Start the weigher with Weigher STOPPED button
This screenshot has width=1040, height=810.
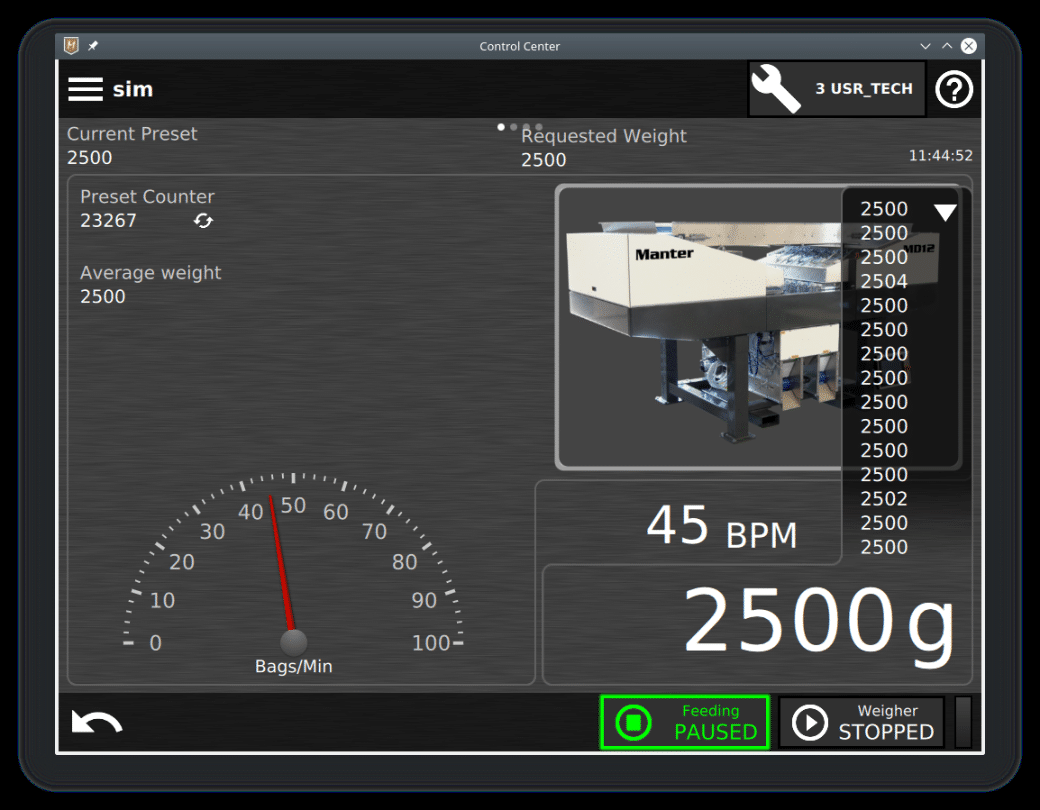pyautogui.click(x=862, y=722)
